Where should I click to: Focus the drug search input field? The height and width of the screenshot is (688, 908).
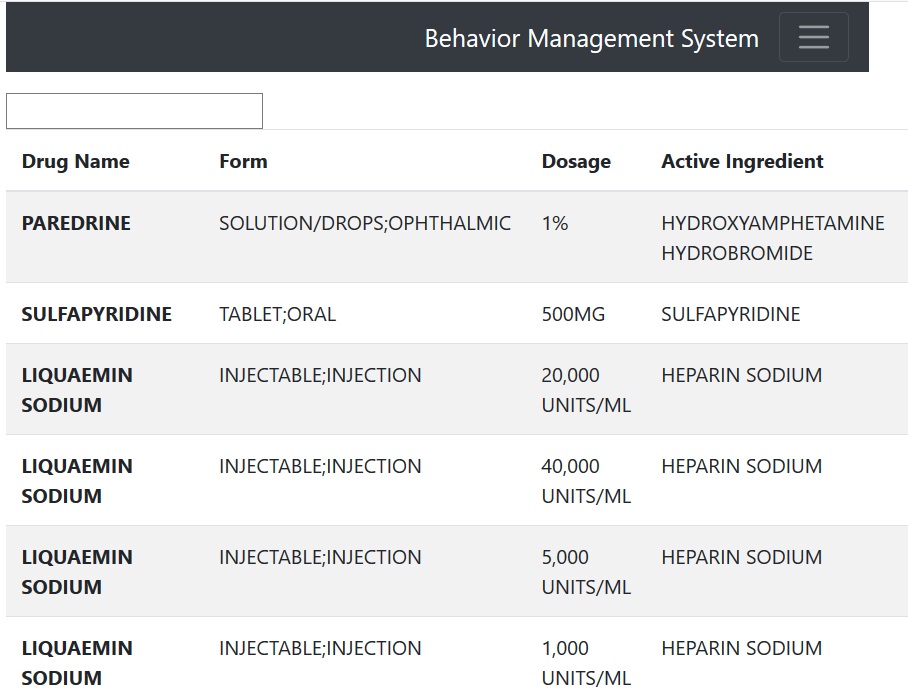point(134,111)
